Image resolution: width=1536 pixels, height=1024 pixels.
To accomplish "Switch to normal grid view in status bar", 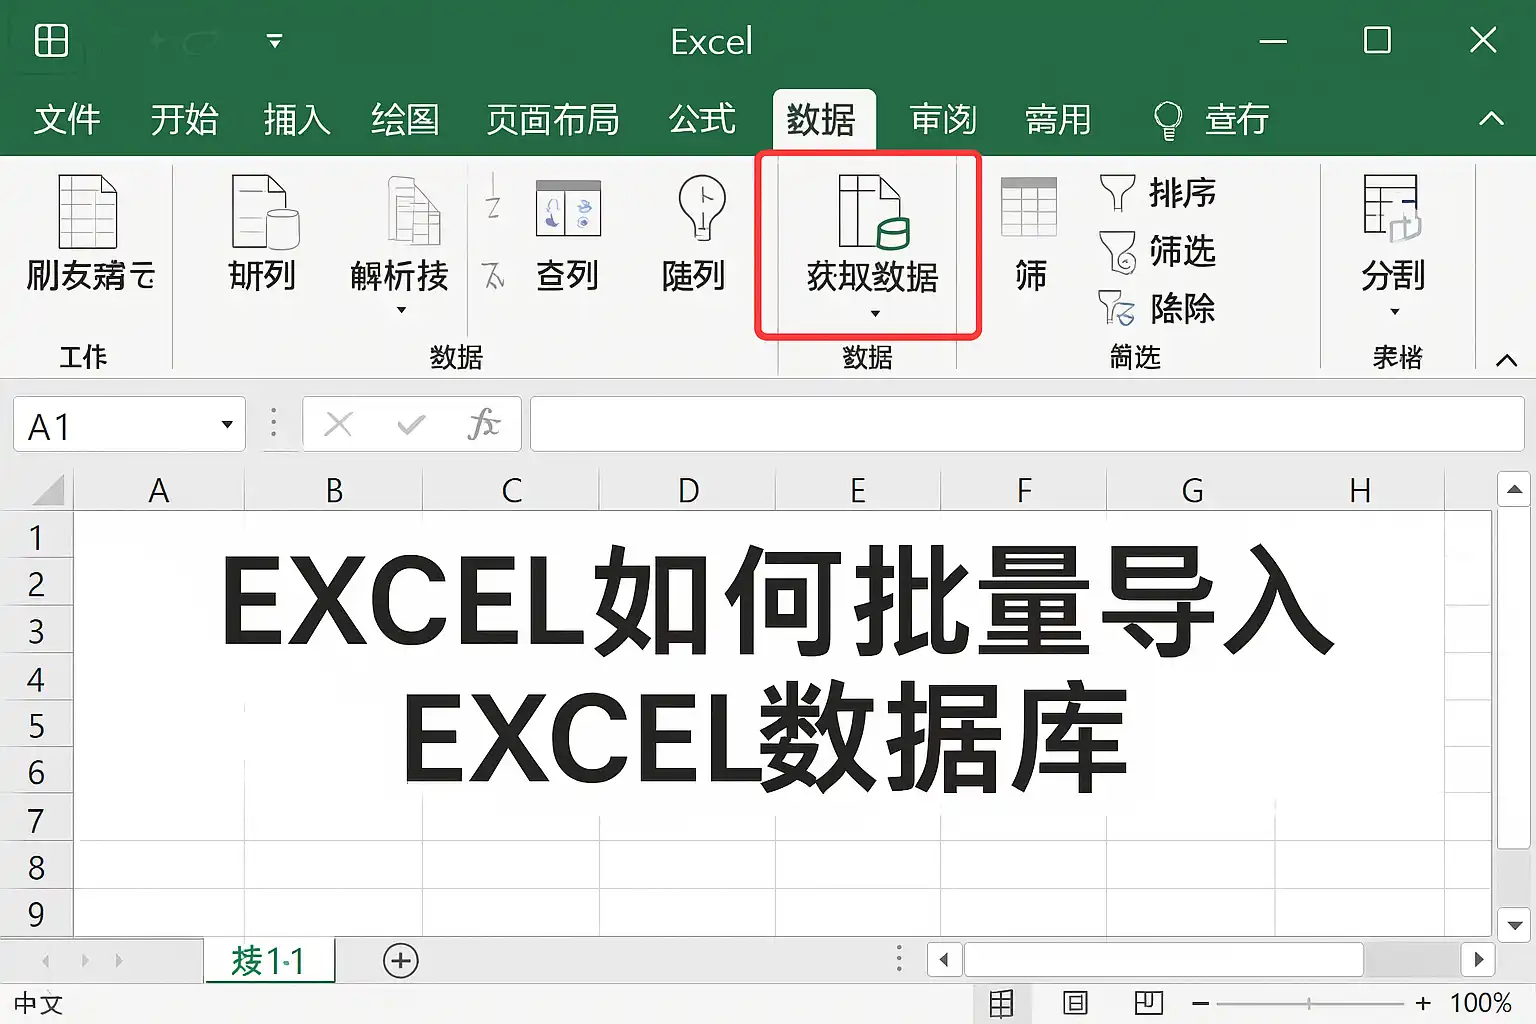I will click(x=1001, y=1003).
